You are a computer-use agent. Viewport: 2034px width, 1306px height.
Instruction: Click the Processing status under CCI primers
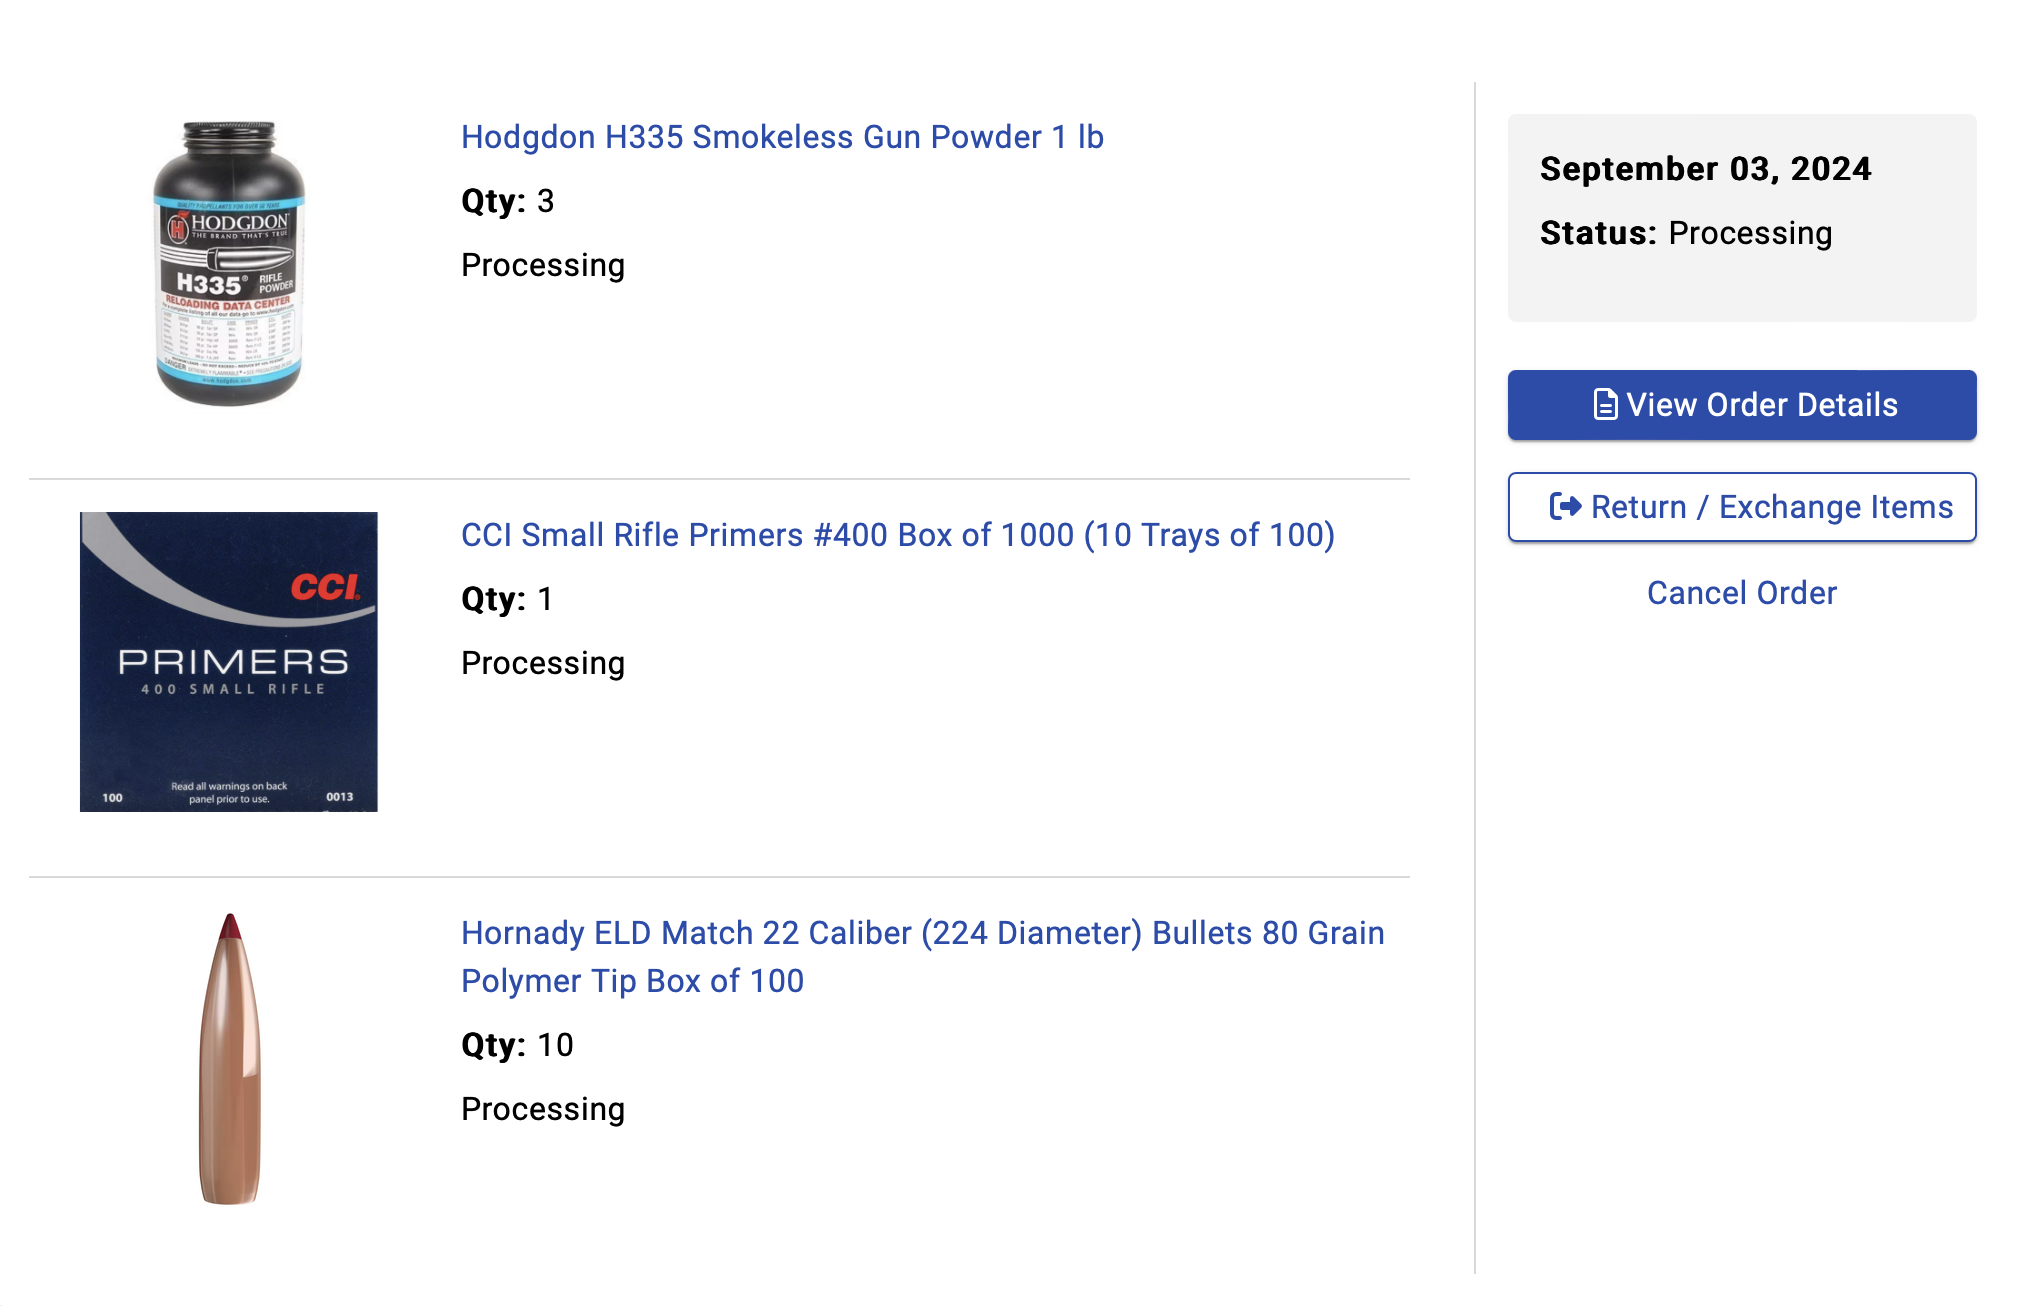[543, 663]
